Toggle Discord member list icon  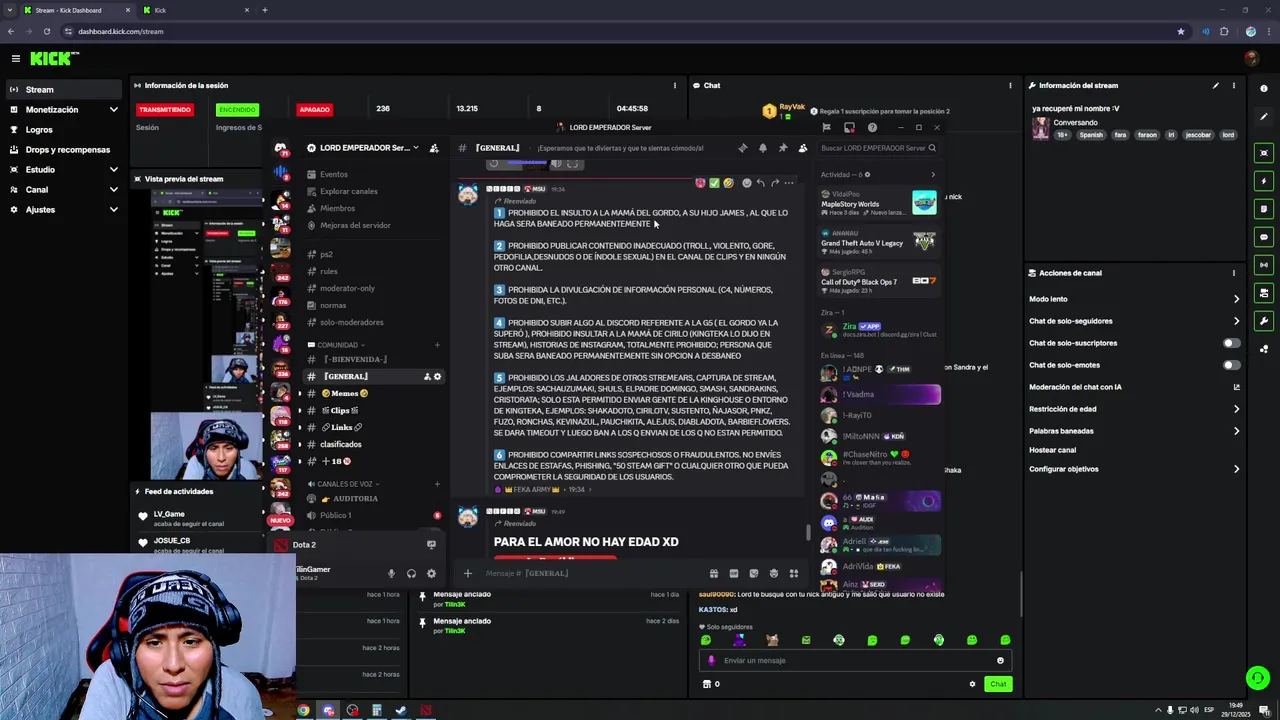pyautogui.click(x=802, y=148)
